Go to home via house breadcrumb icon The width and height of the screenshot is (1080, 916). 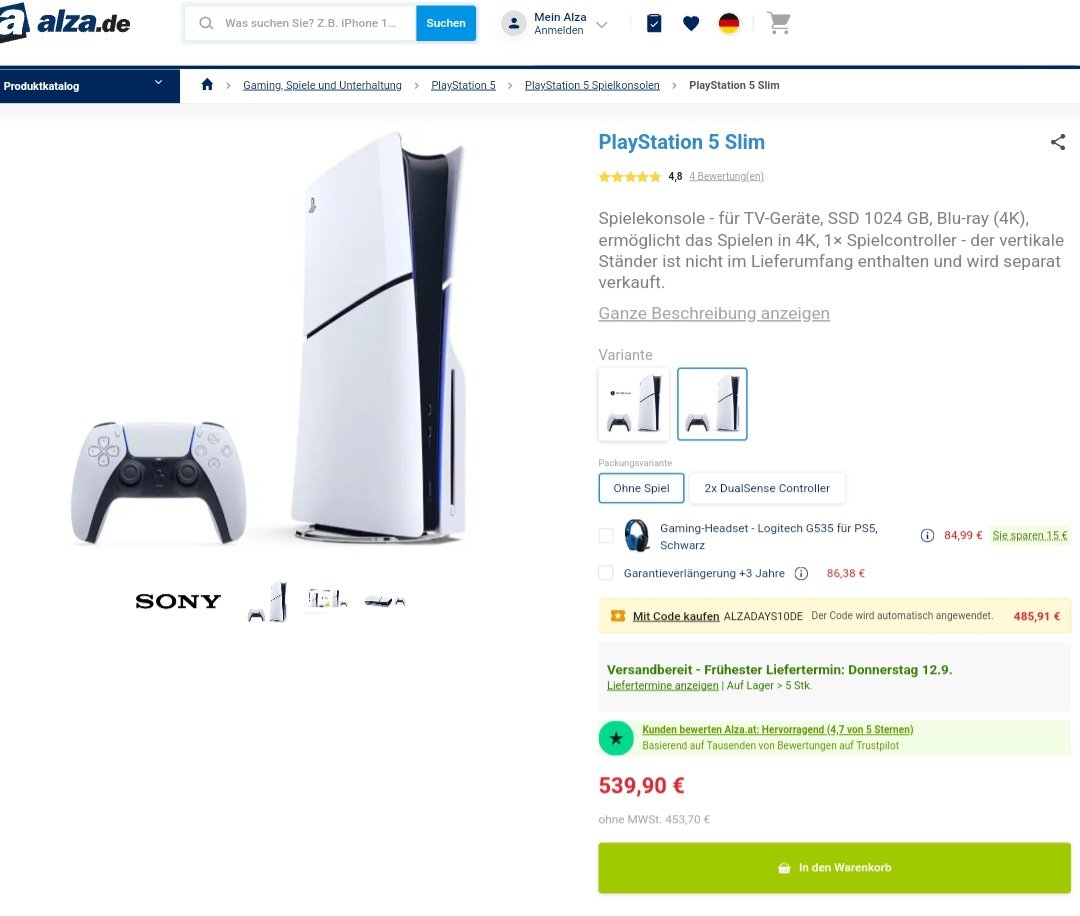(x=207, y=85)
